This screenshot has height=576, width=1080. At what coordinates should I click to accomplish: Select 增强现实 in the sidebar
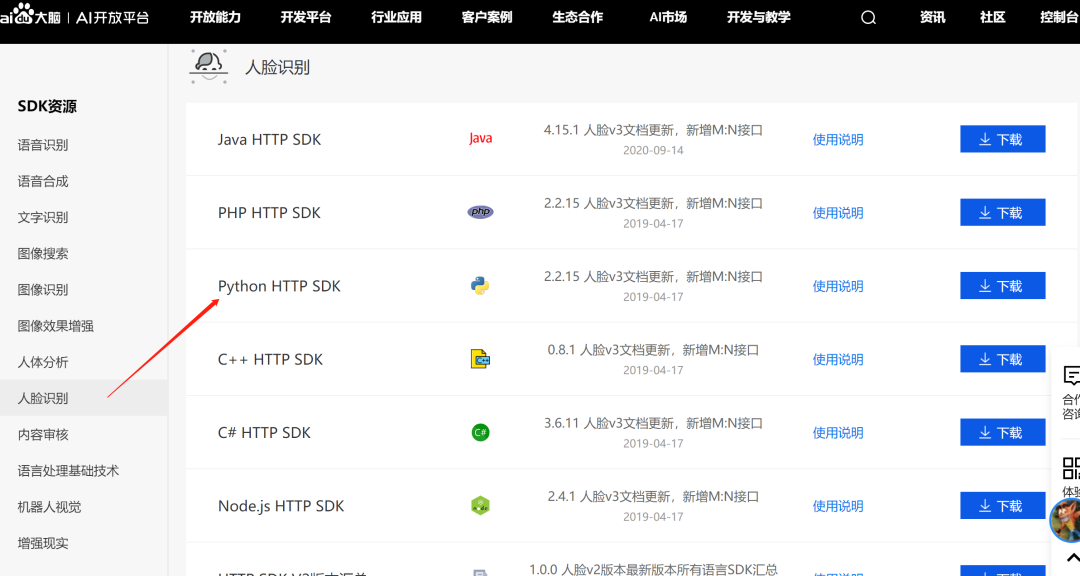tap(43, 543)
